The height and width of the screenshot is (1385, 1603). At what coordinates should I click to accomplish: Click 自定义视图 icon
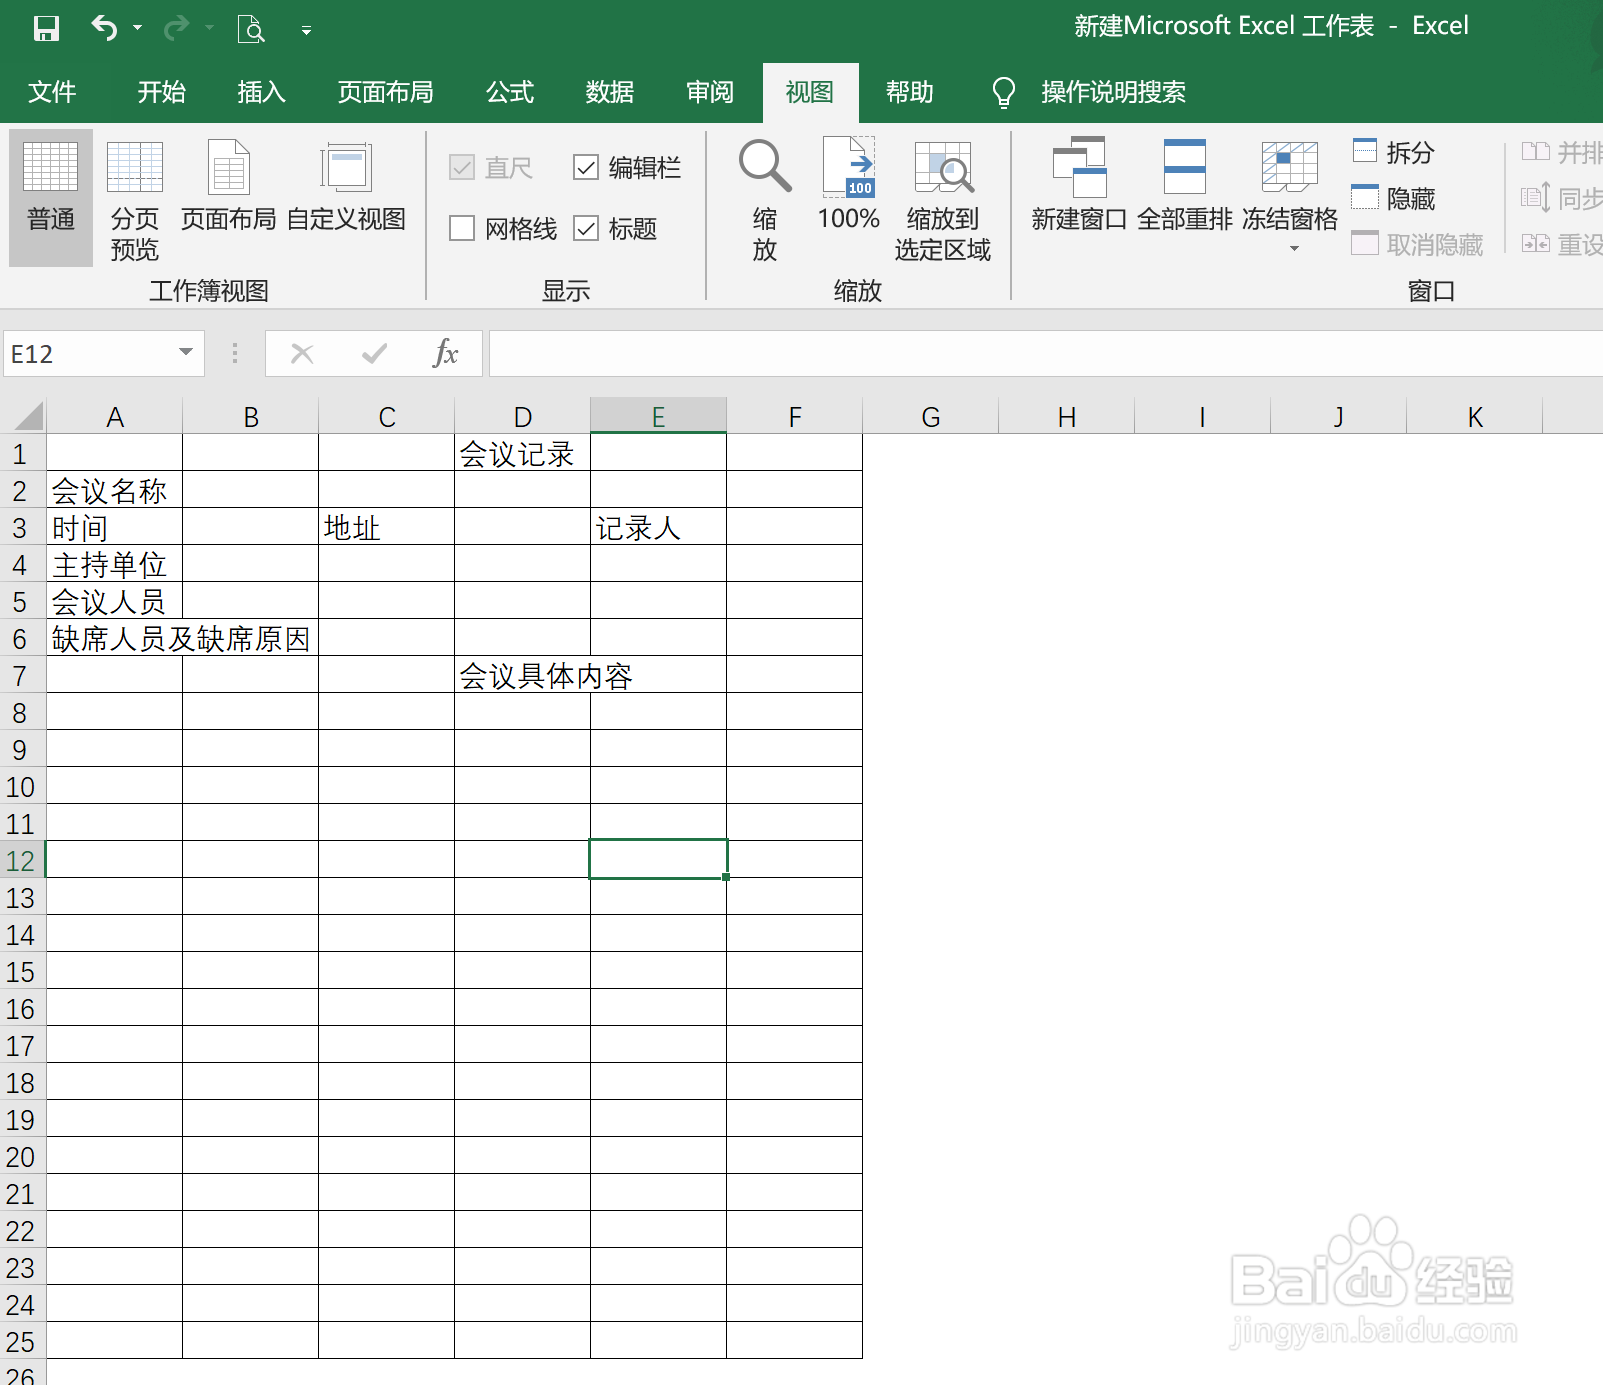click(x=345, y=185)
